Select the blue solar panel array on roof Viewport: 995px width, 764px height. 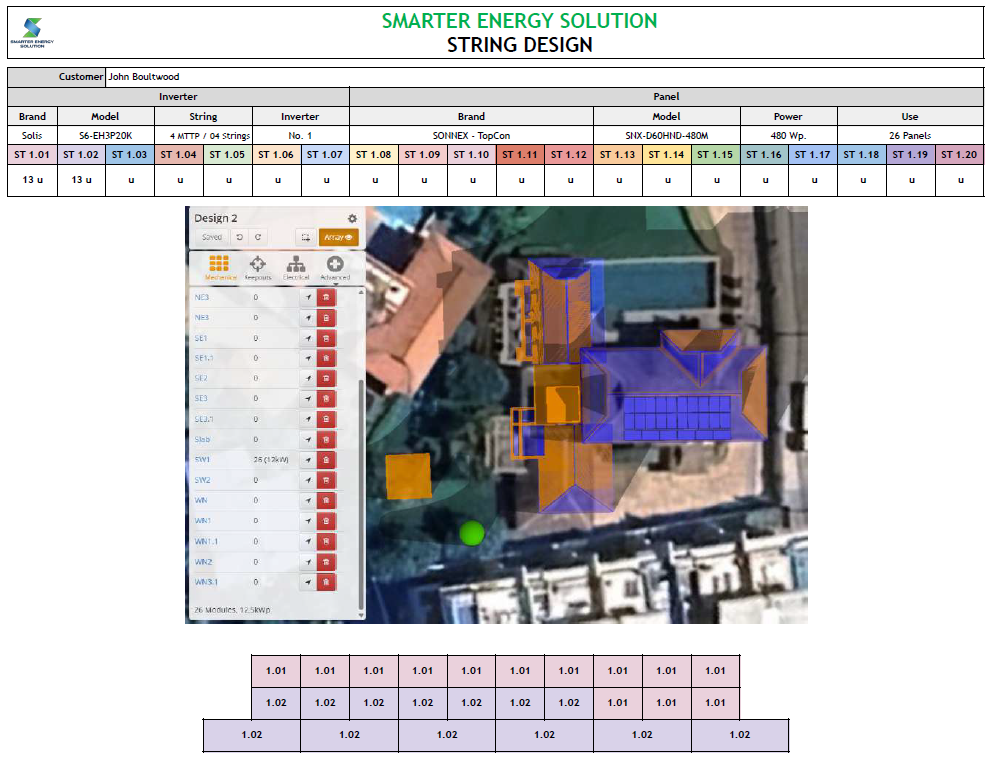click(676, 418)
